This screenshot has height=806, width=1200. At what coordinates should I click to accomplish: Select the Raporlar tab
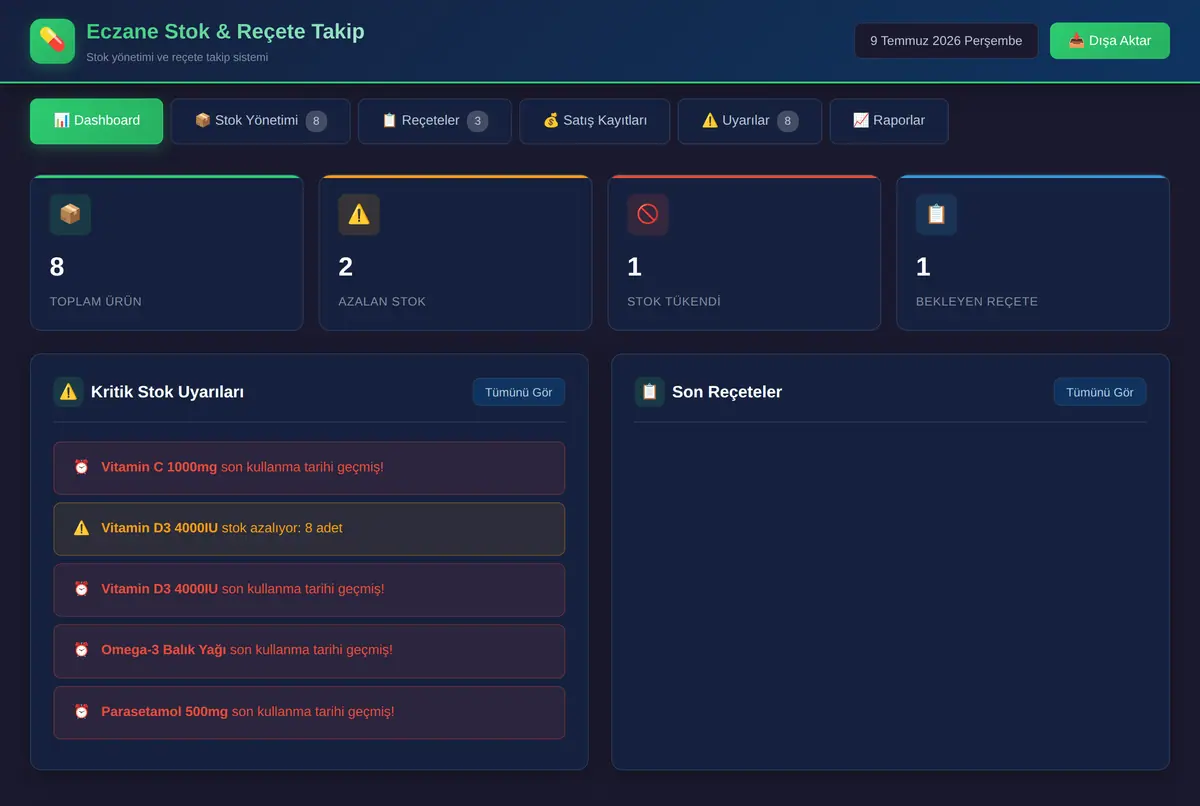click(889, 121)
